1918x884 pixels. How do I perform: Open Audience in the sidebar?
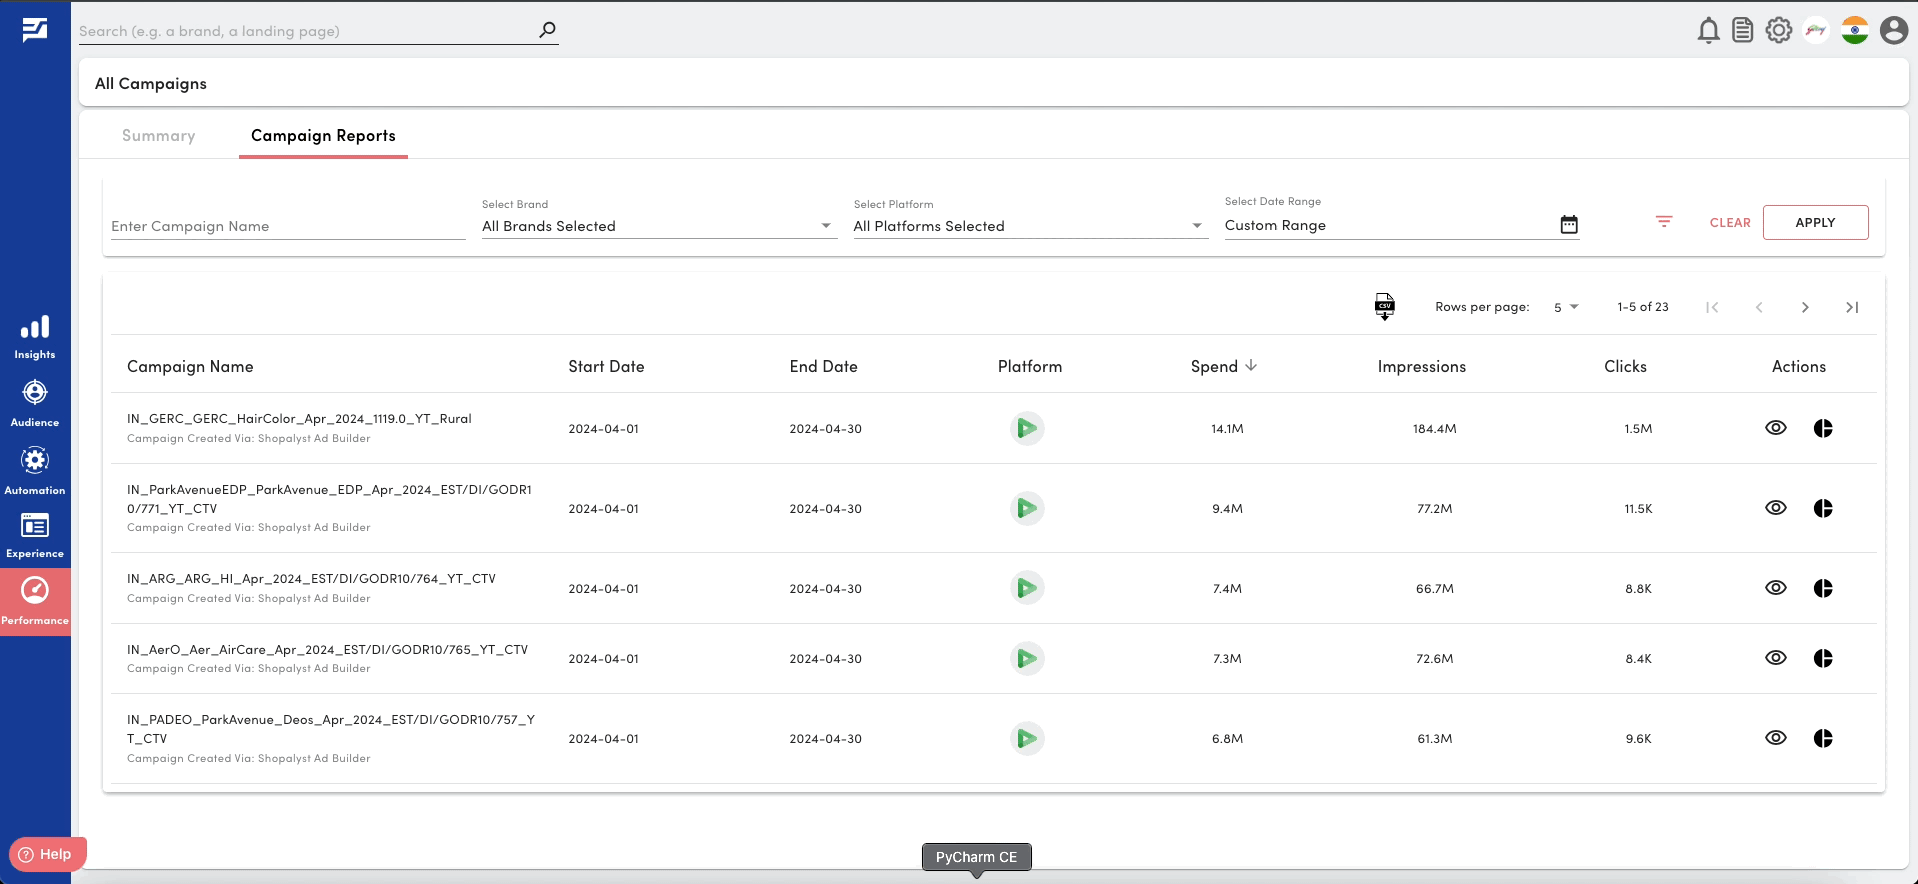coord(35,403)
